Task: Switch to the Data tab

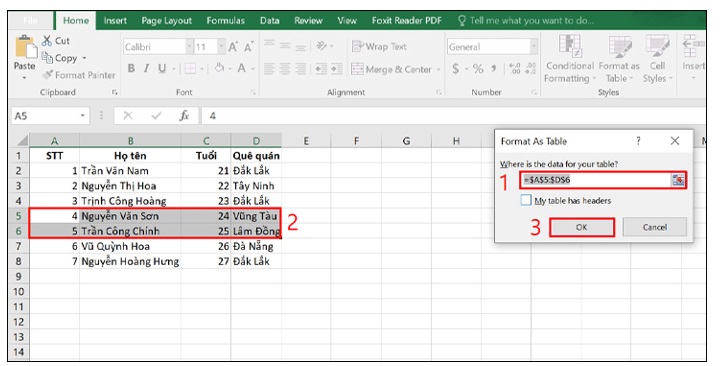Action: (269, 21)
